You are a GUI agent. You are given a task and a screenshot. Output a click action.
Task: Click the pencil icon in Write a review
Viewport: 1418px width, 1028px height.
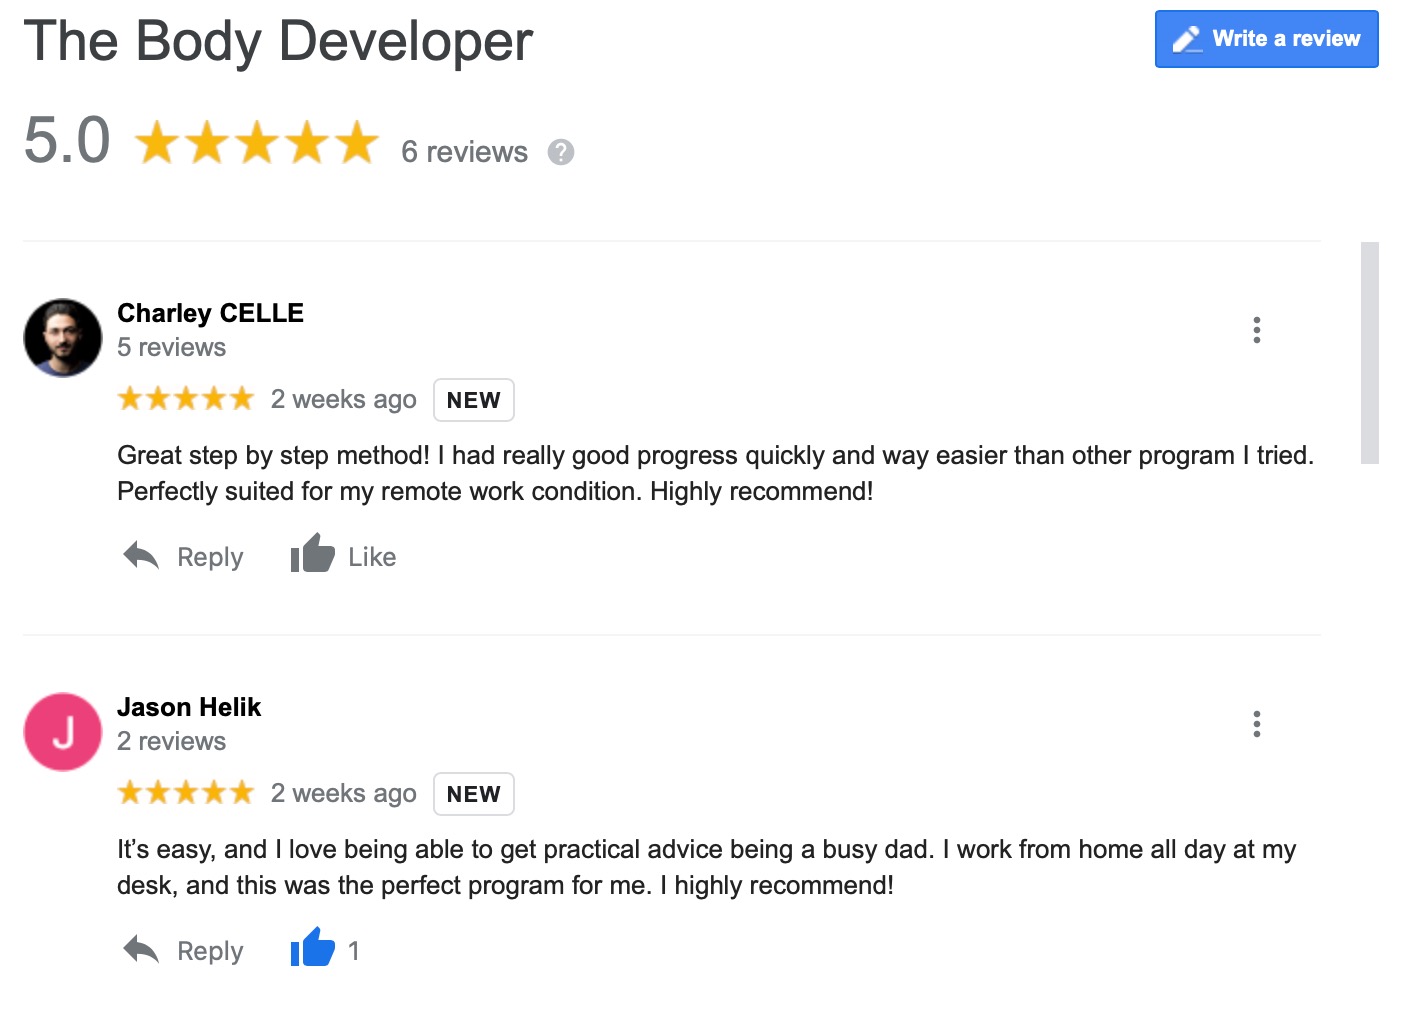click(x=1187, y=39)
